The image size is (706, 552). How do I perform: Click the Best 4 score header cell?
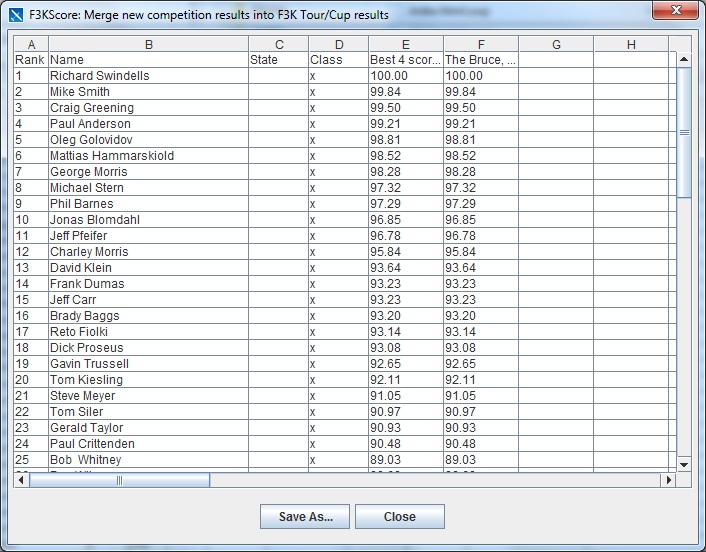(405, 60)
